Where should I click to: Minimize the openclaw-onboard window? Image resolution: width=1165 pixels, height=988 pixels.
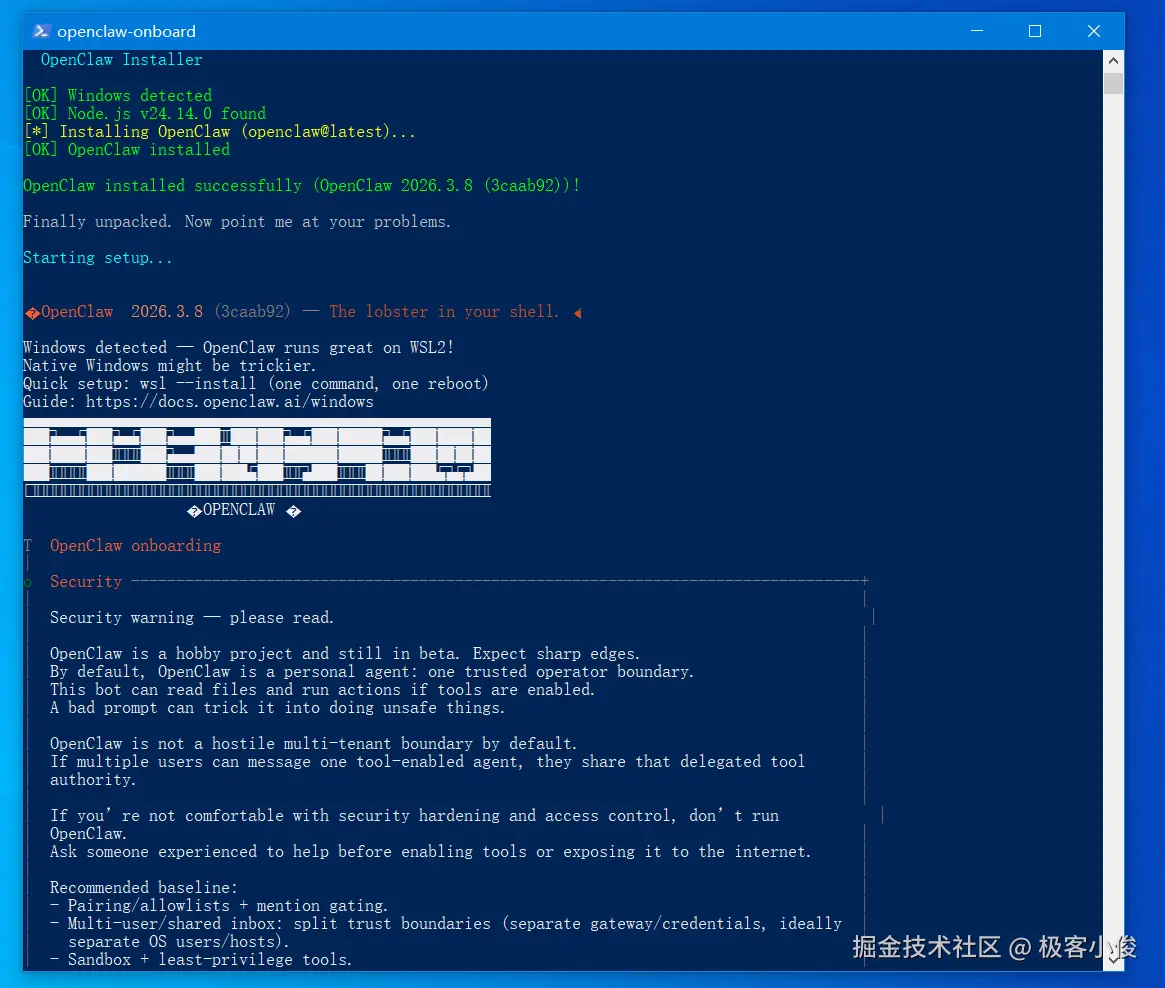pyautogui.click(x=977, y=31)
